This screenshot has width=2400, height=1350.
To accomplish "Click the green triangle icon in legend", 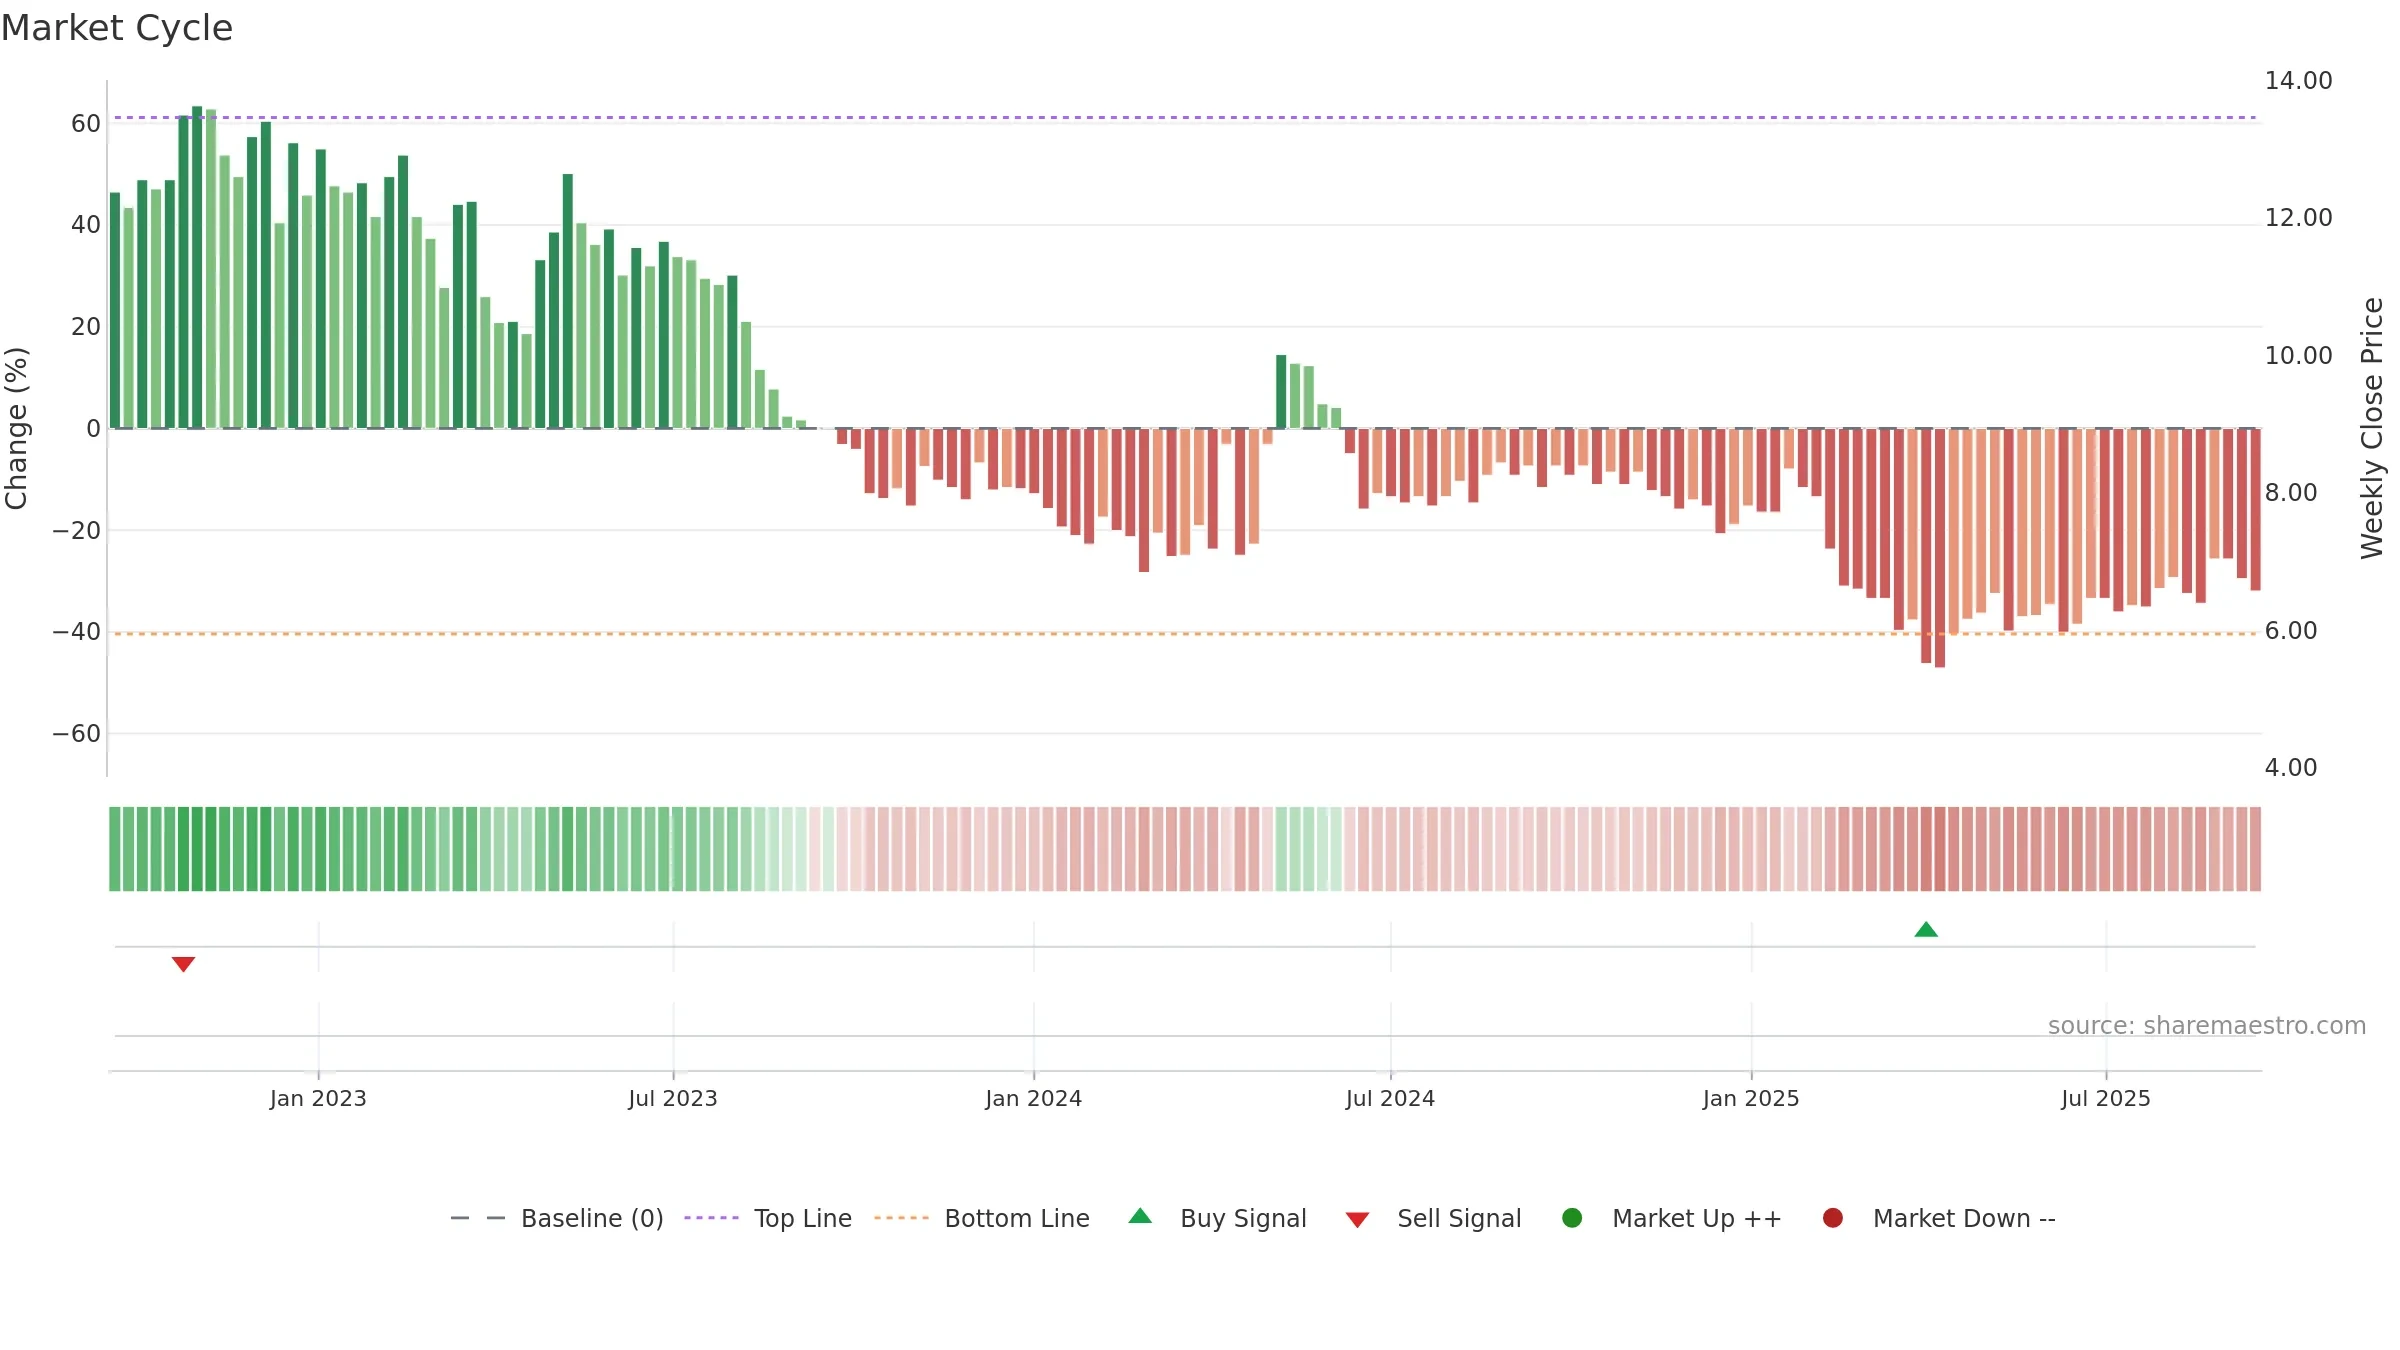I will point(1140,1216).
